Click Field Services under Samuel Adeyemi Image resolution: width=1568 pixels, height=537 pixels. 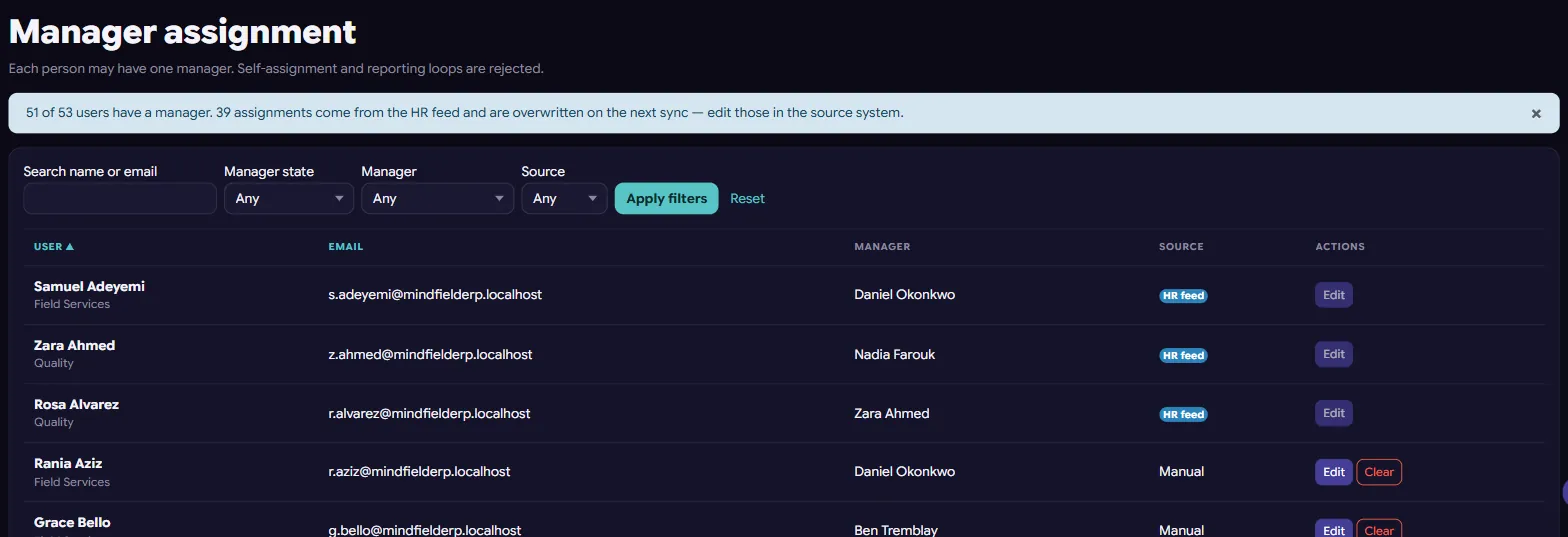pyautogui.click(x=72, y=304)
